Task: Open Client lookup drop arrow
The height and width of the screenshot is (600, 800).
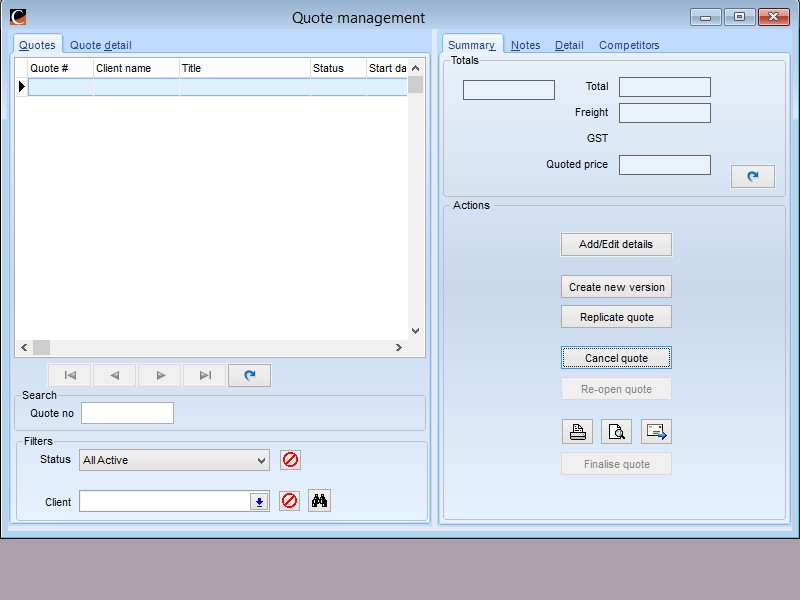Action: click(259, 502)
